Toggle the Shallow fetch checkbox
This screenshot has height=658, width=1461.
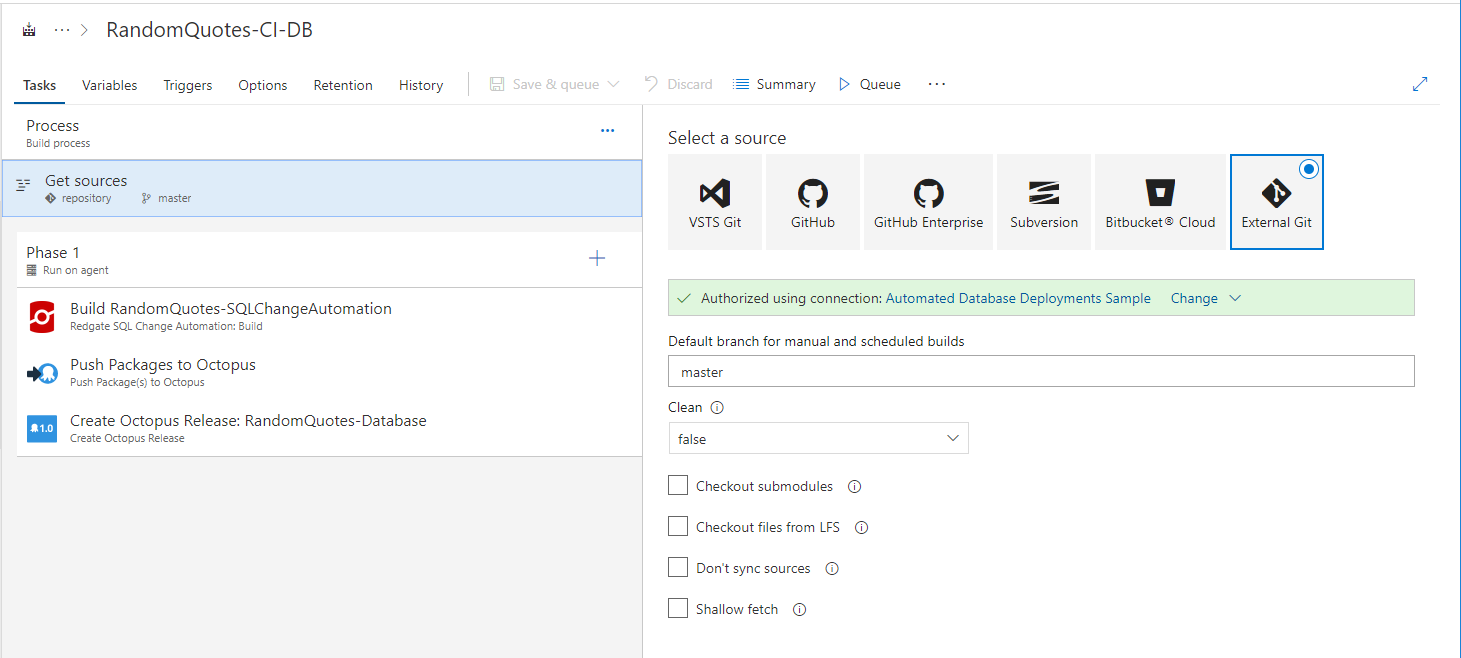[678, 609]
